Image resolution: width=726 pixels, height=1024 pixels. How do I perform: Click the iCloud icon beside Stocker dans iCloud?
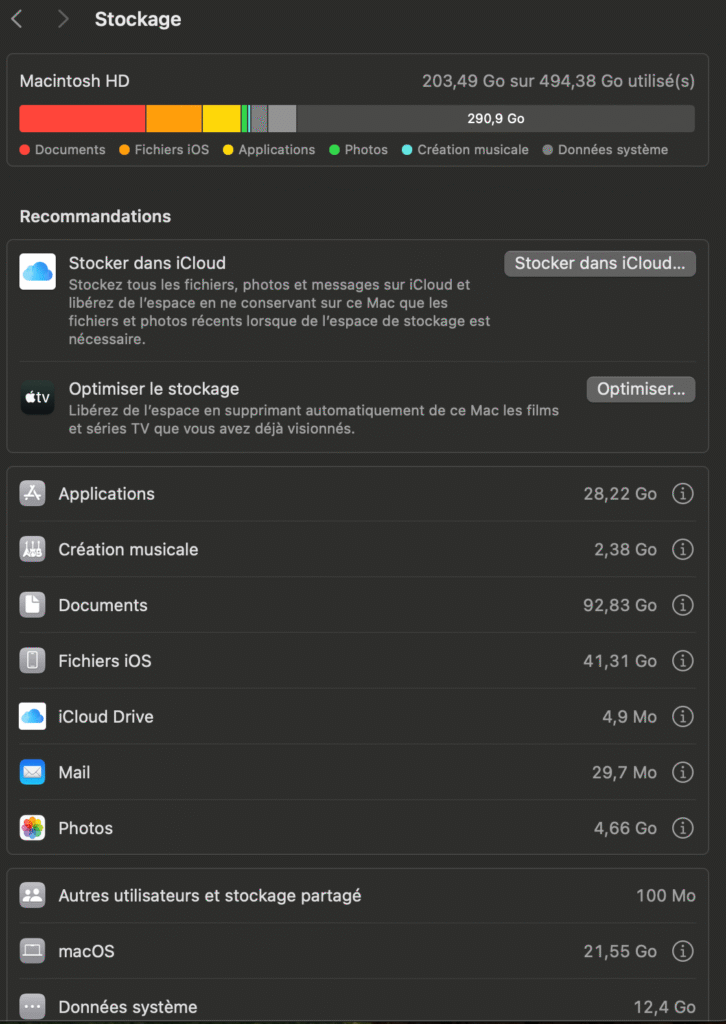coord(37,272)
